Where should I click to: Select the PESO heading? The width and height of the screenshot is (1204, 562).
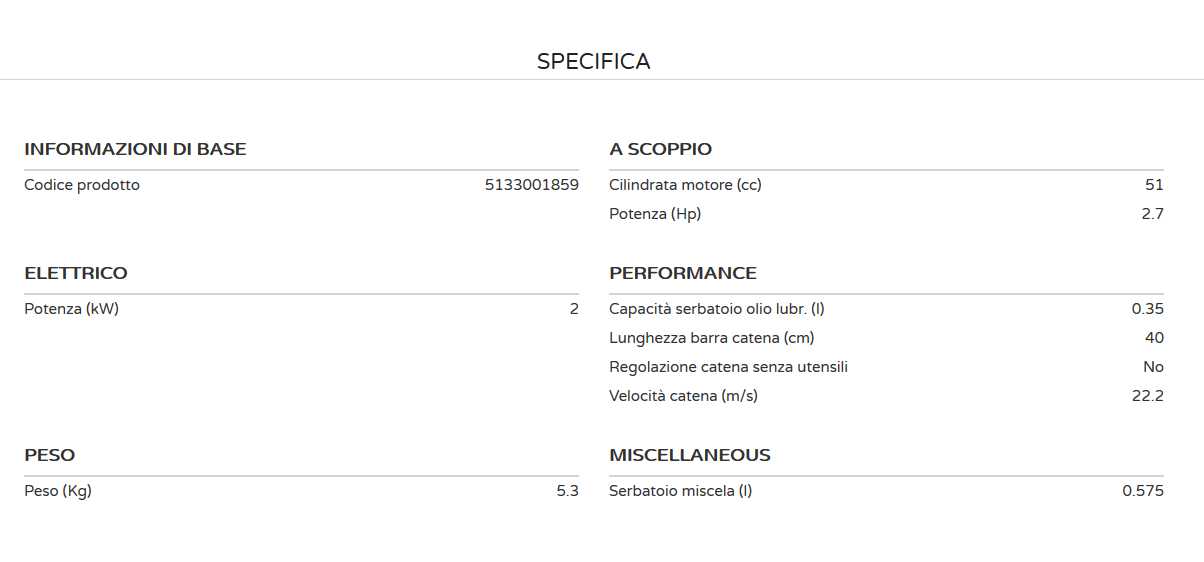[49, 455]
